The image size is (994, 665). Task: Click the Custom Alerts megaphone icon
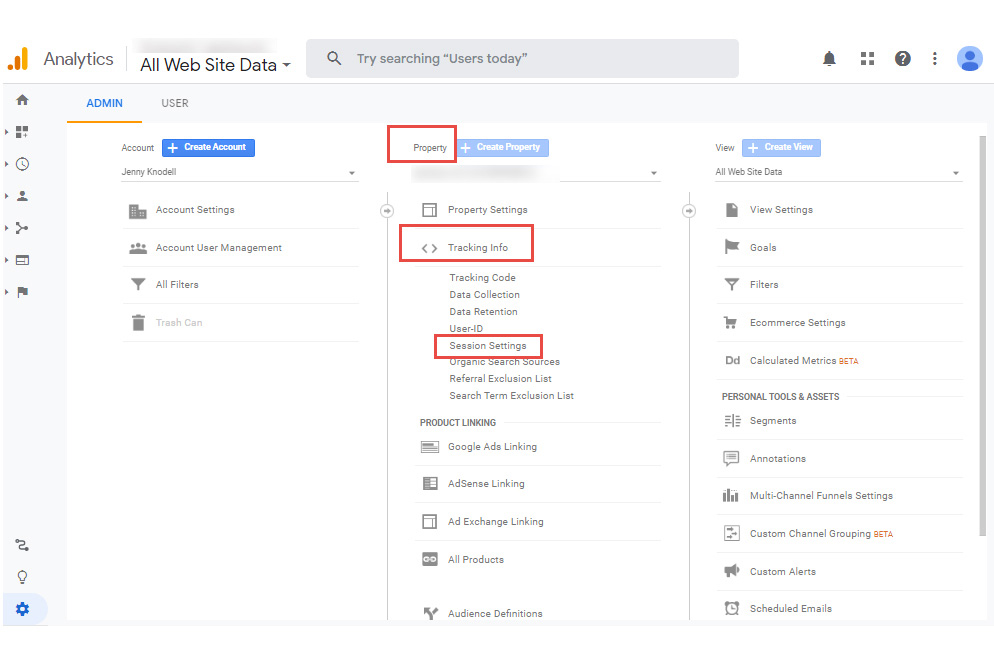tap(732, 571)
